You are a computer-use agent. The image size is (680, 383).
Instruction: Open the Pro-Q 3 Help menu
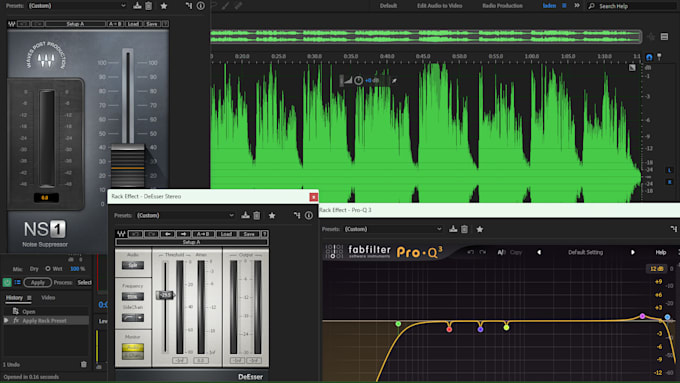click(x=660, y=252)
